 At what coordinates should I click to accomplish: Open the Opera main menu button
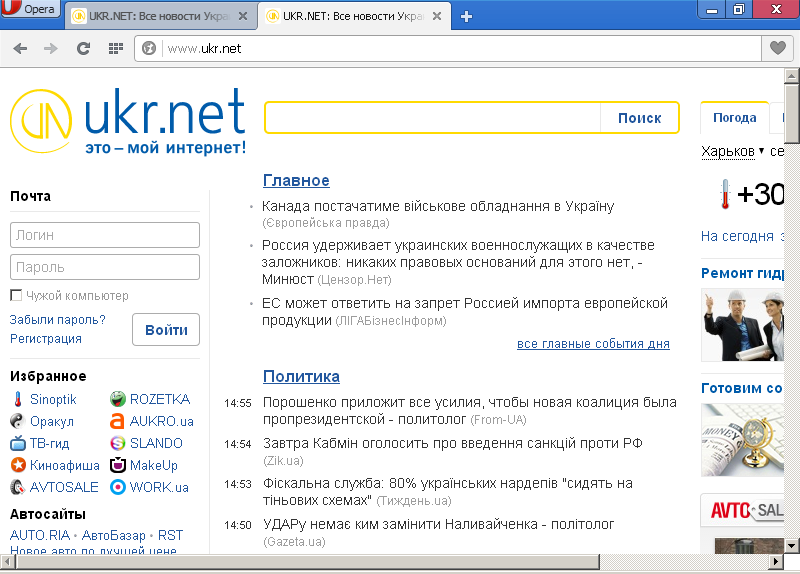coord(30,8)
